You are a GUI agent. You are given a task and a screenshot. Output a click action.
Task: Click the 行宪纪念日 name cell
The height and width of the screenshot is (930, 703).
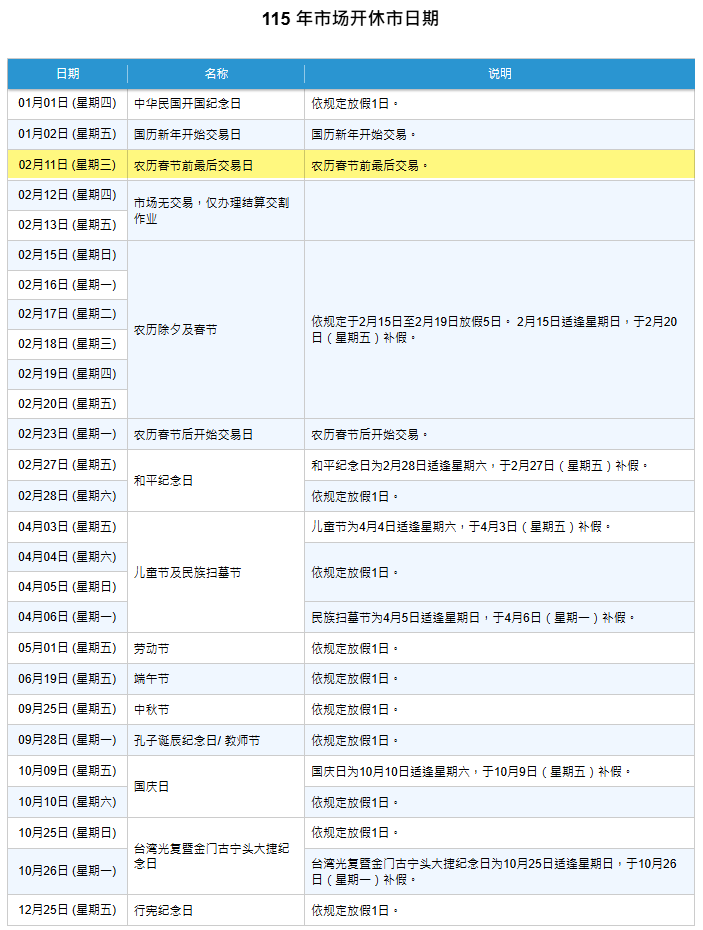click(x=164, y=910)
